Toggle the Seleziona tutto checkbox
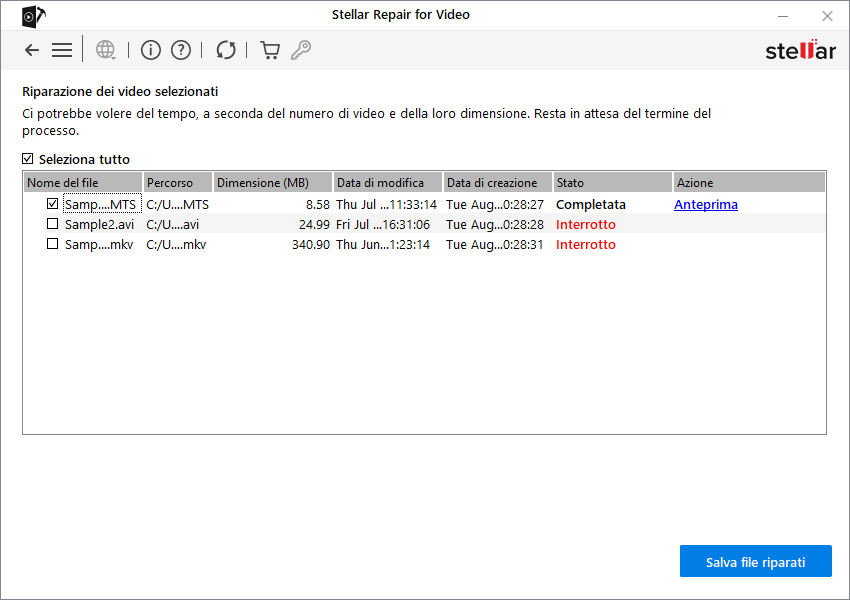Image resolution: width=850 pixels, height=600 pixels. click(x=28, y=159)
